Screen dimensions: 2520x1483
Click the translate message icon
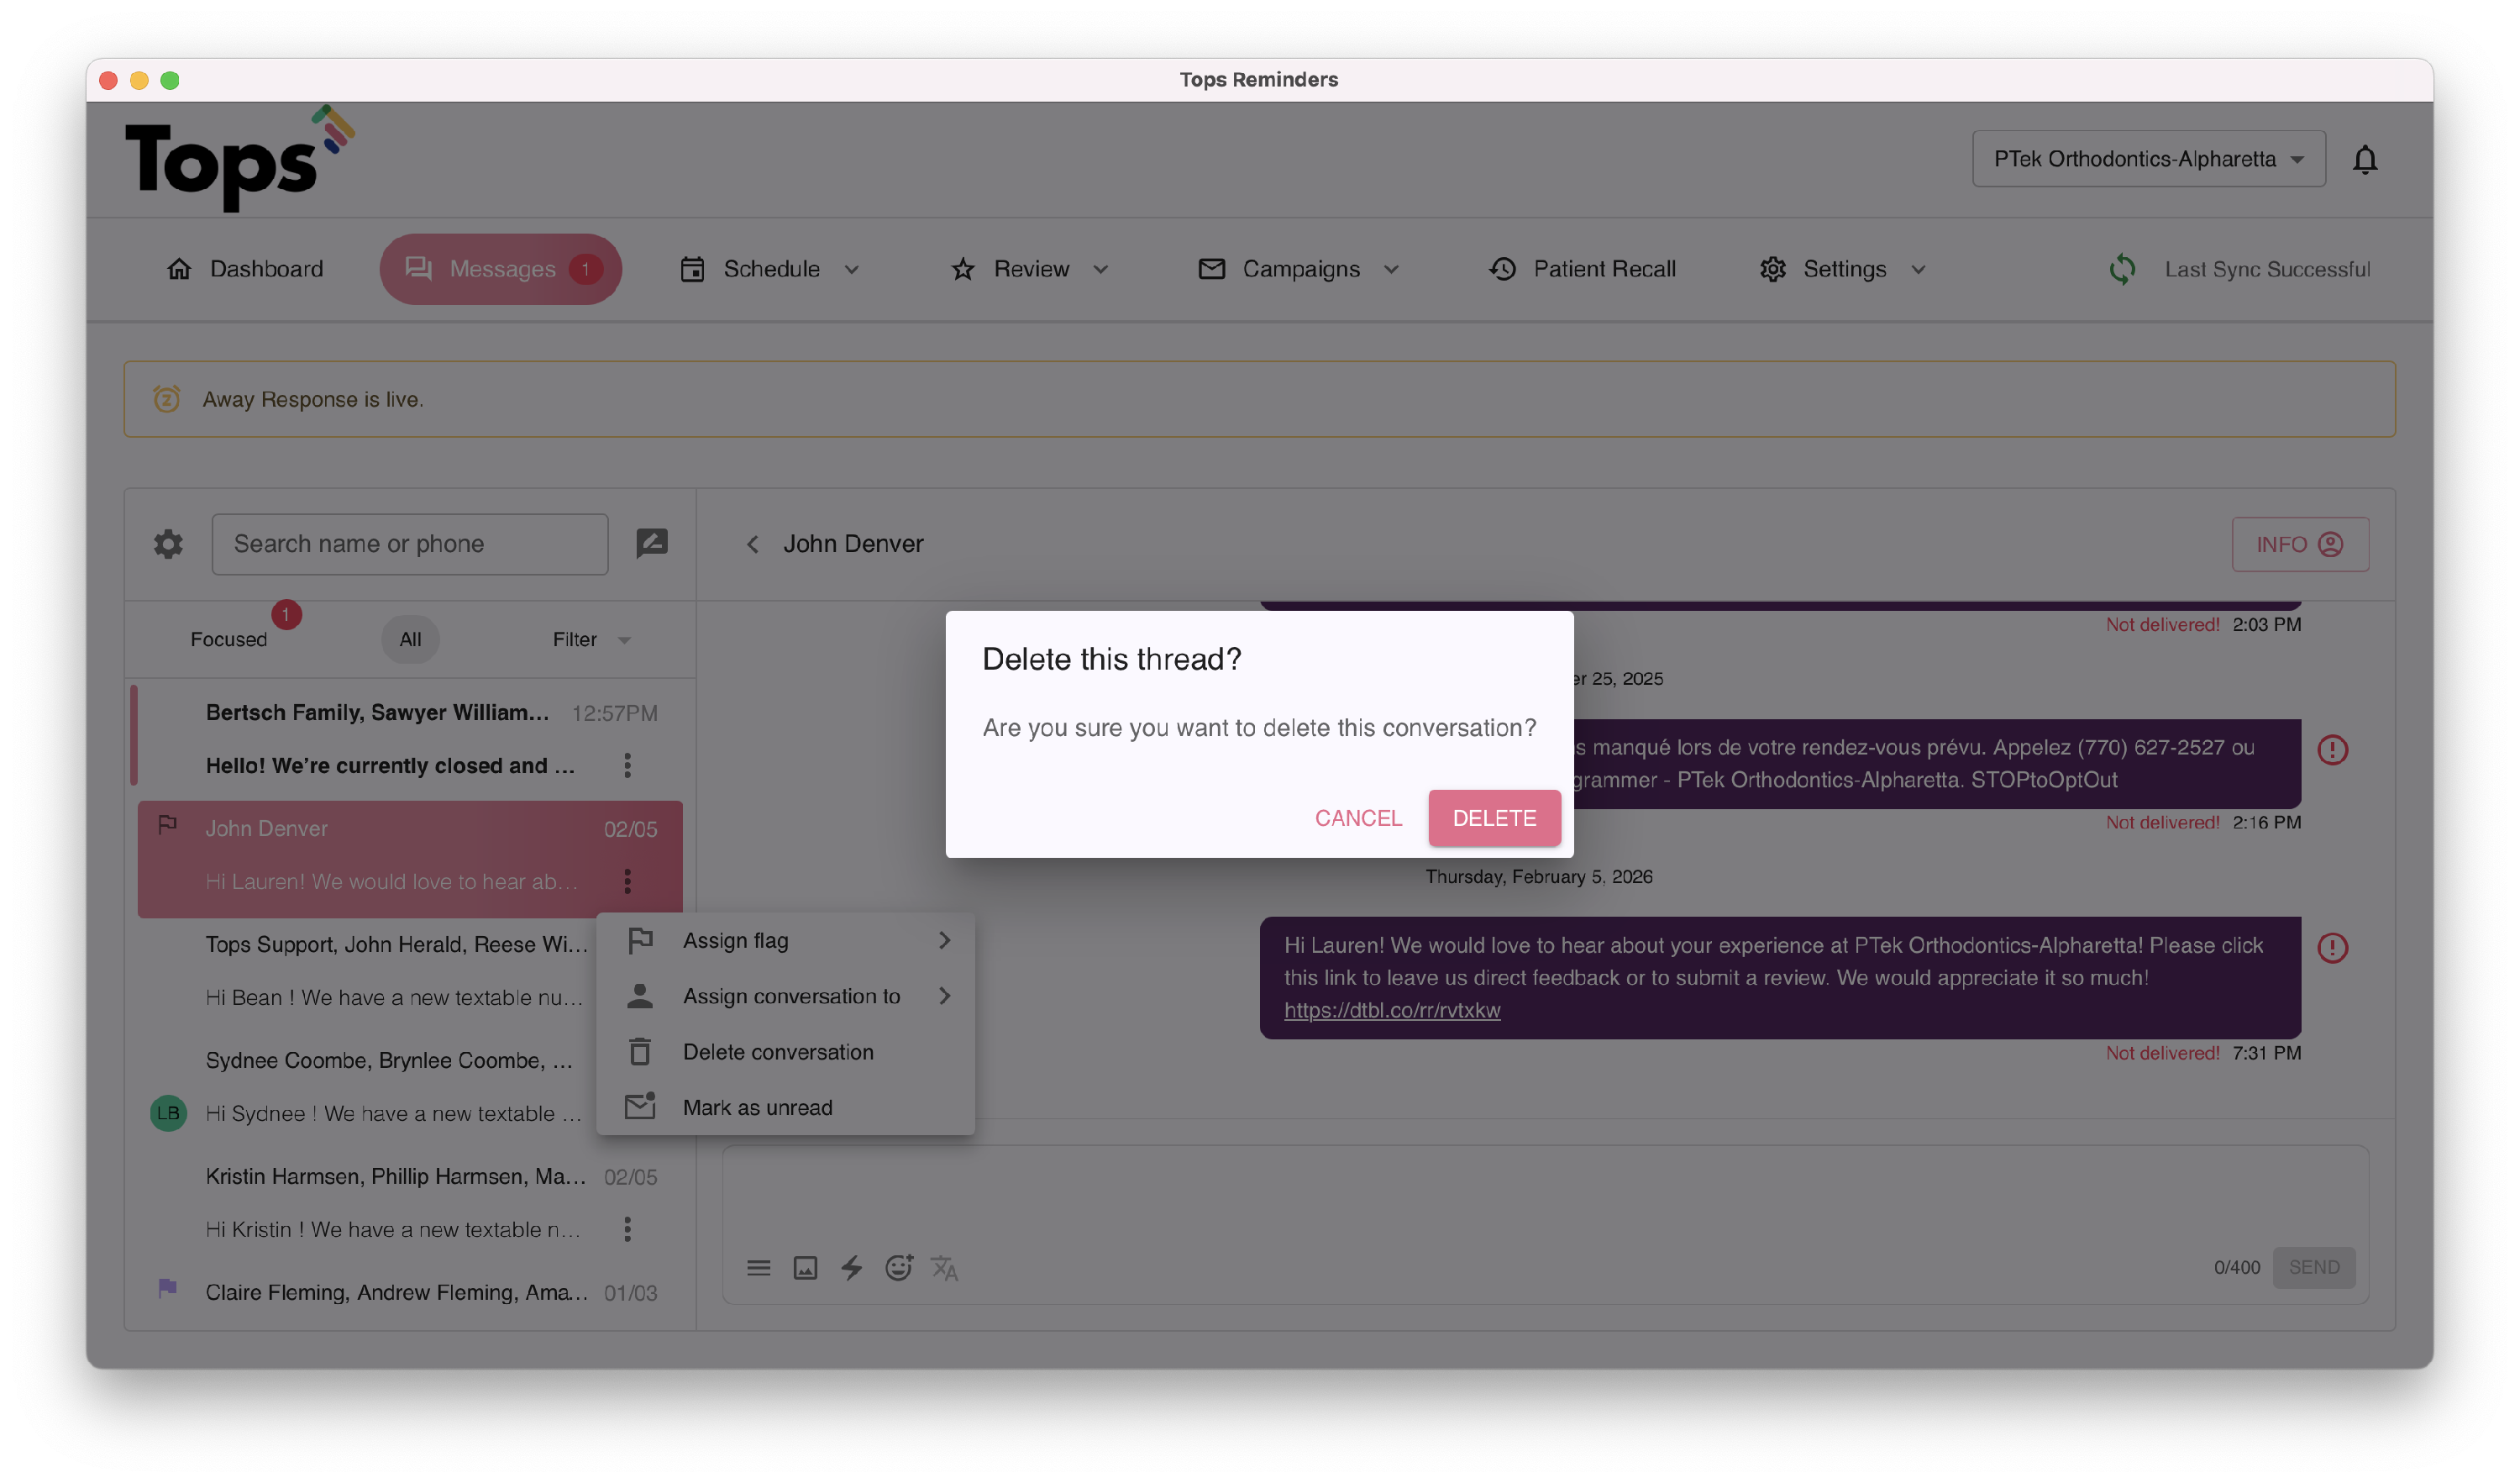(944, 1267)
